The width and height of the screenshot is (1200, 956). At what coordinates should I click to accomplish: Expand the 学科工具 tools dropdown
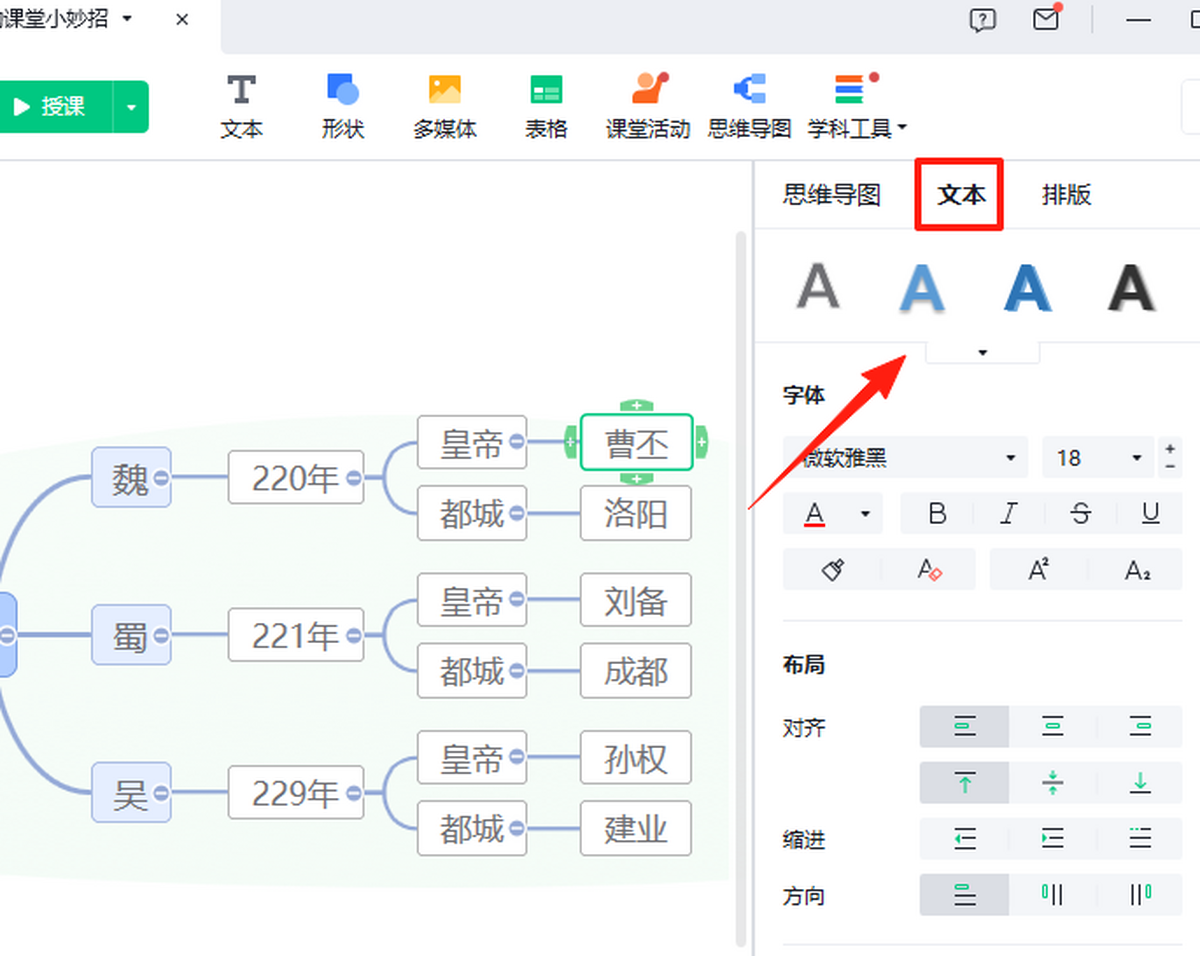pyautogui.click(x=903, y=128)
